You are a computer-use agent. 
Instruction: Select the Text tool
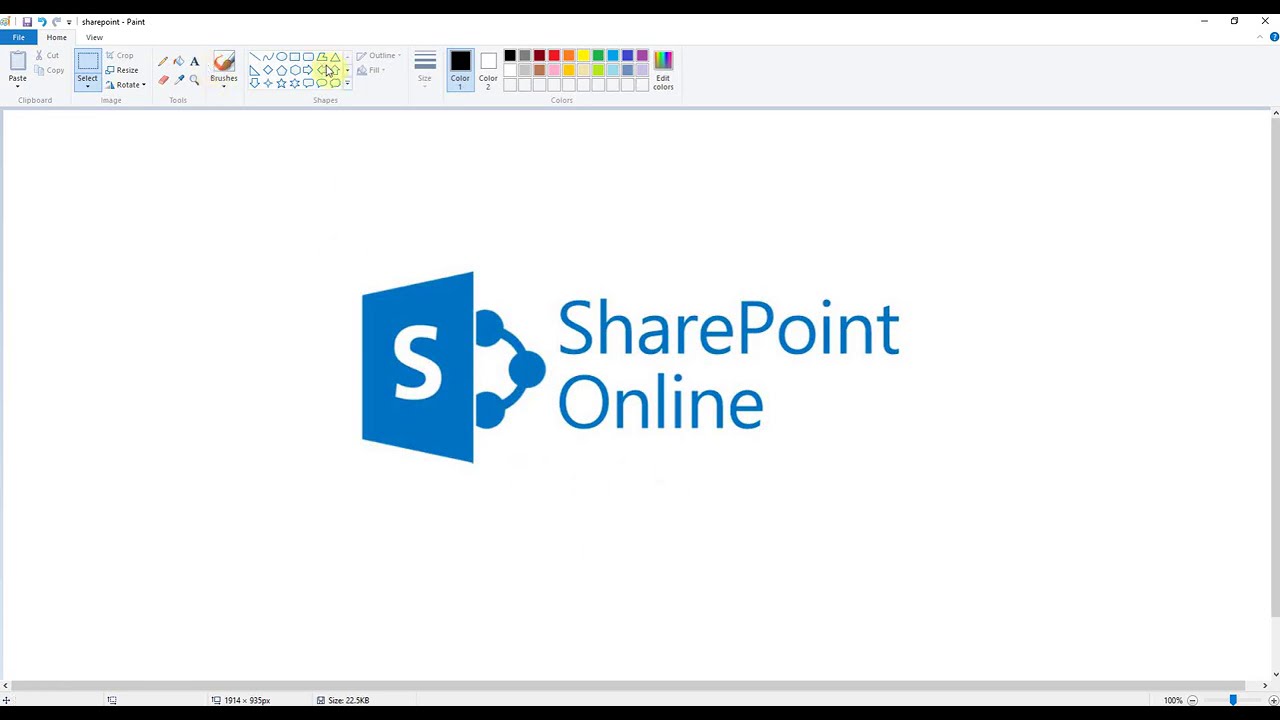coord(194,61)
